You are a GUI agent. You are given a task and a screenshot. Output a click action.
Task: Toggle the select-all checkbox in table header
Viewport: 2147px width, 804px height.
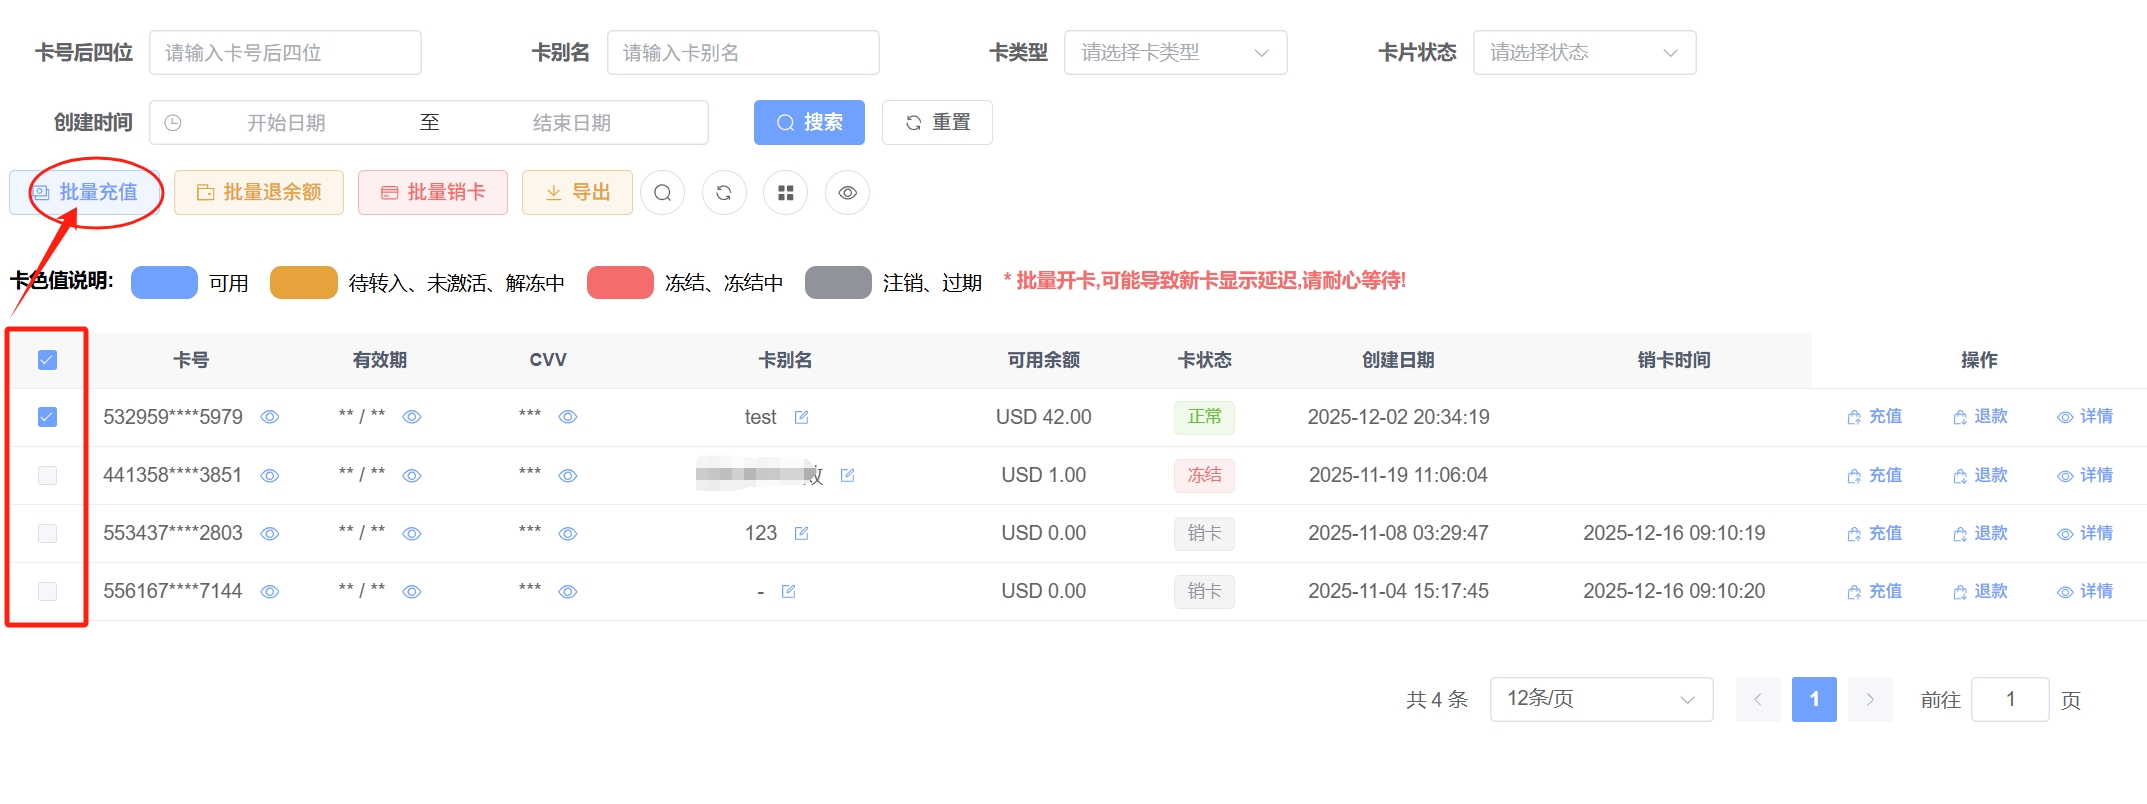pos(47,360)
